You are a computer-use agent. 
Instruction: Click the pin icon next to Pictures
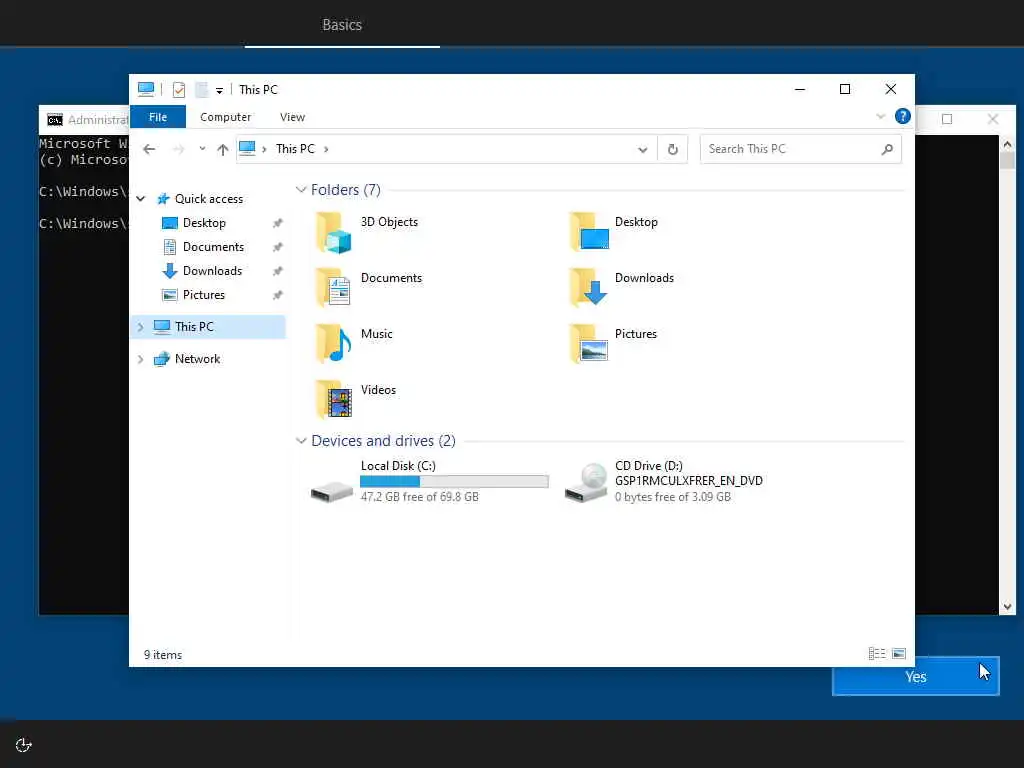pyautogui.click(x=278, y=295)
